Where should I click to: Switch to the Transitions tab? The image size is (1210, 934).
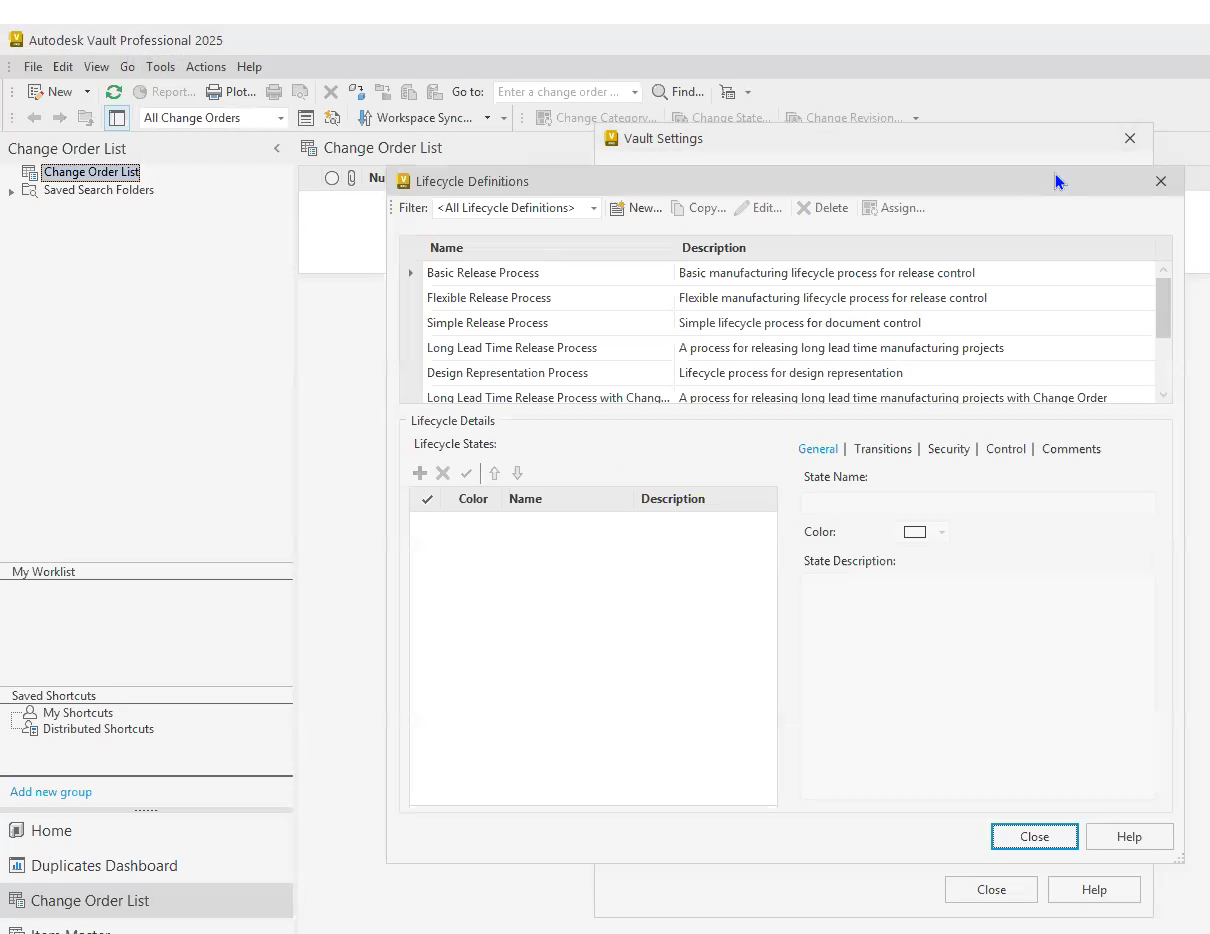883,449
